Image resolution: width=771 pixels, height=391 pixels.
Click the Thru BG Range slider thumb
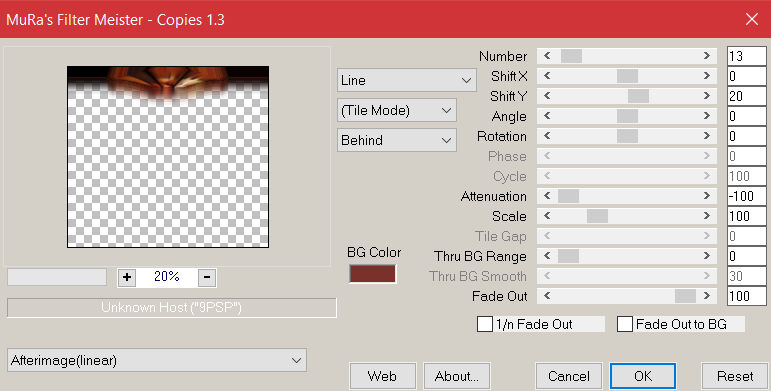click(568, 256)
